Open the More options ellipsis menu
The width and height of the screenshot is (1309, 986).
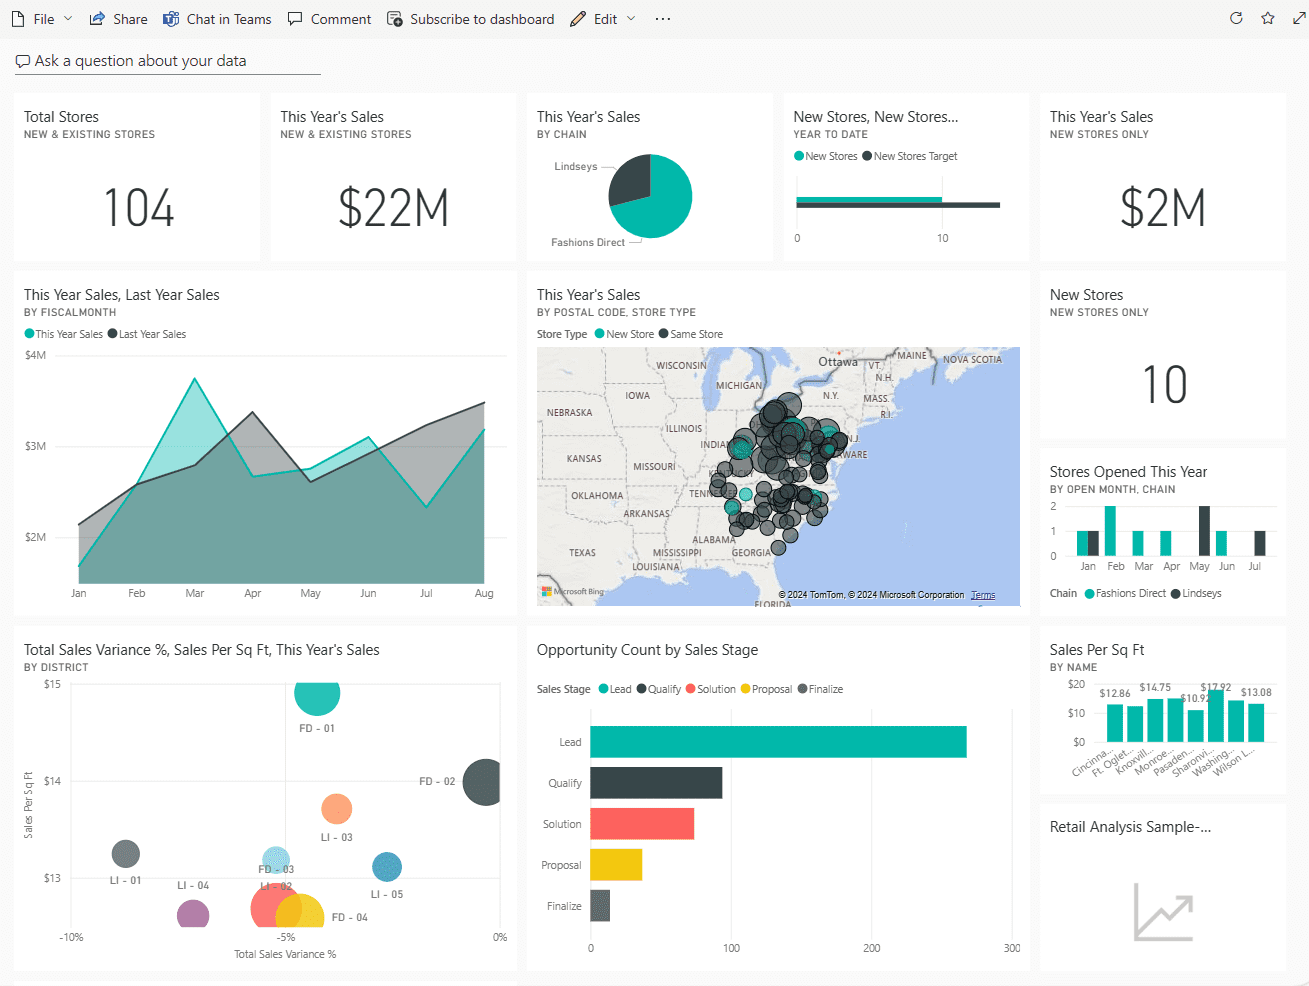point(662,18)
